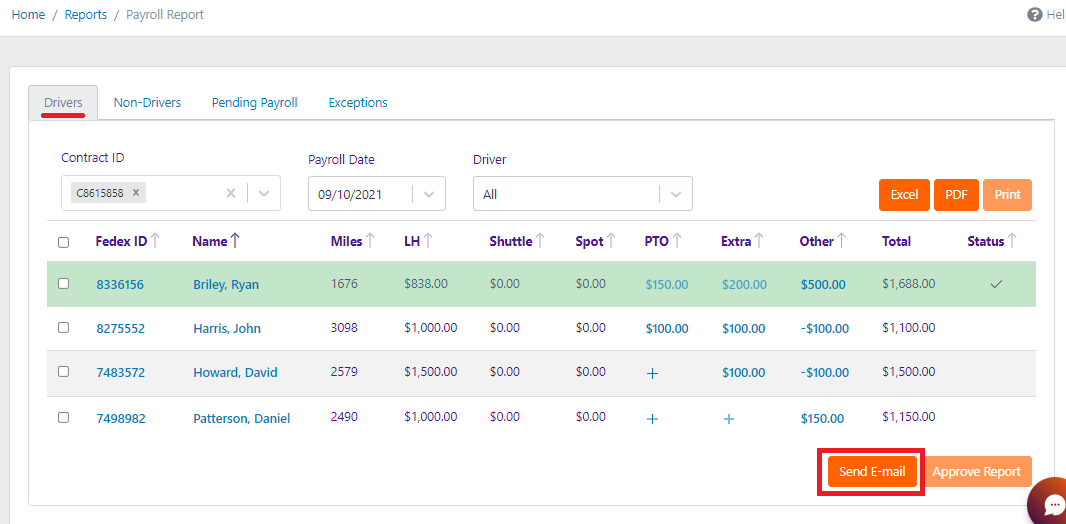Edit Harris, John Other -$100.00
1066x524 pixels.
click(825, 329)
